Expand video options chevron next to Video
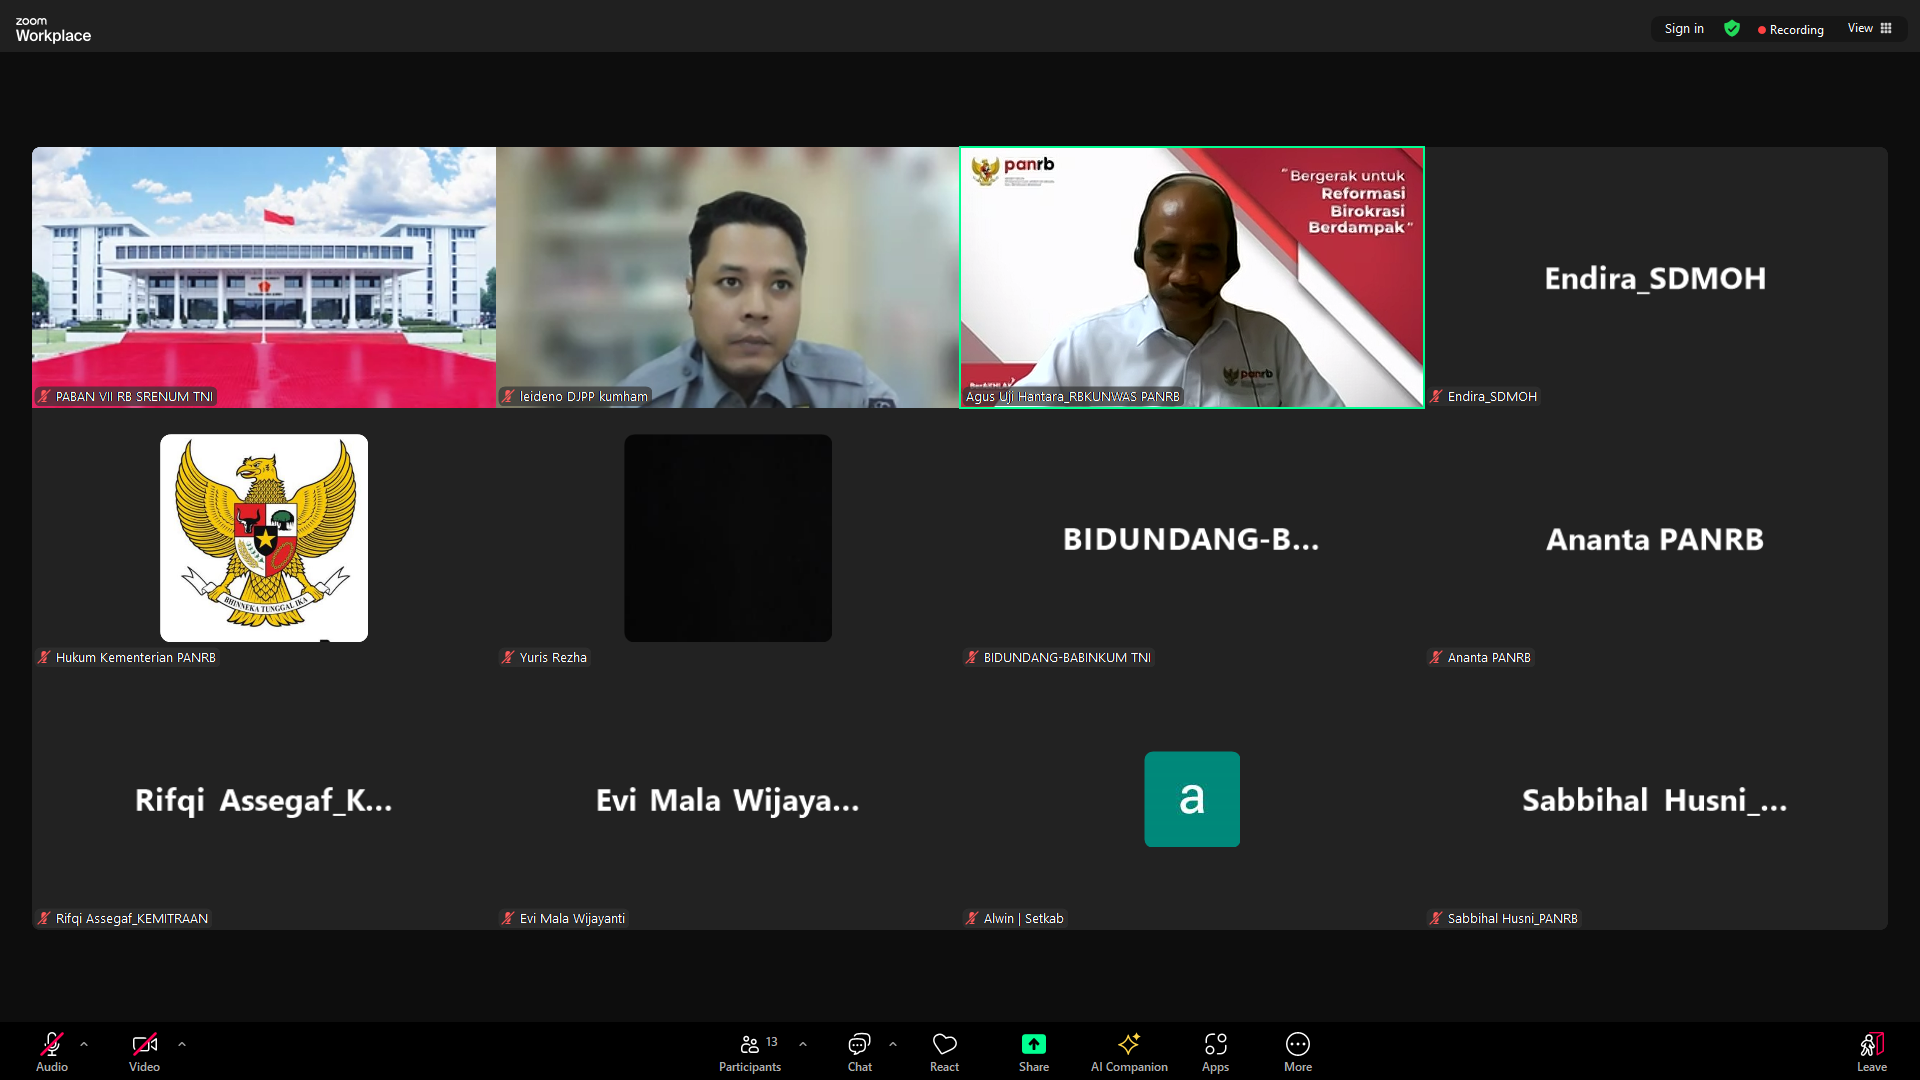The image size is (1920, 1080). point(182,1044)
